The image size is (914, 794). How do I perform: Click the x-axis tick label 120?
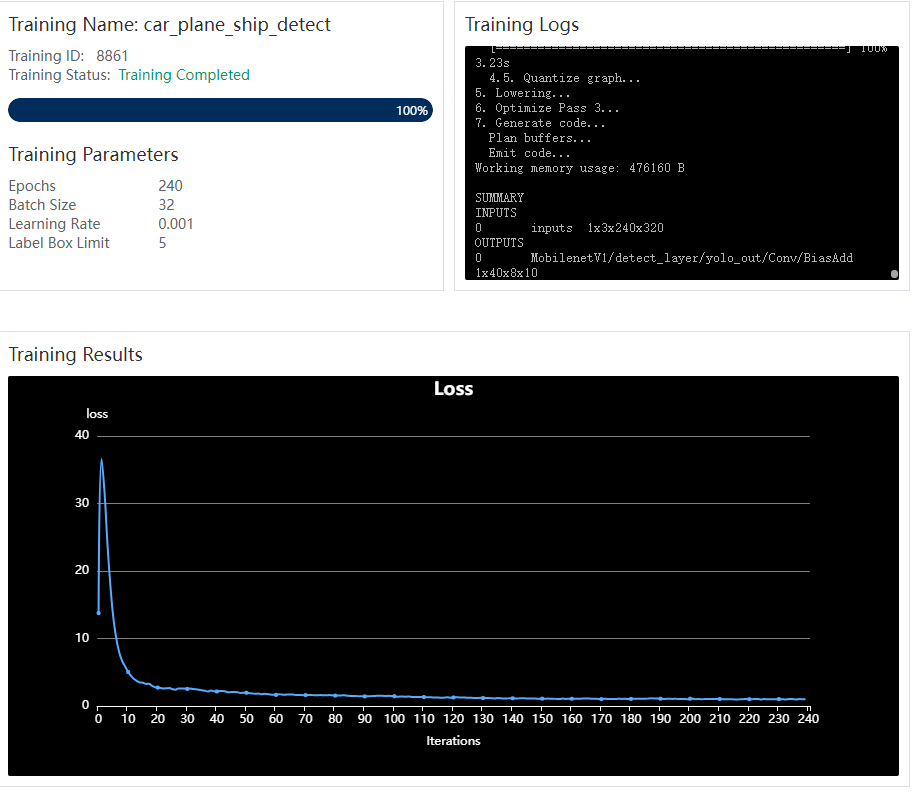pos(454,719)
